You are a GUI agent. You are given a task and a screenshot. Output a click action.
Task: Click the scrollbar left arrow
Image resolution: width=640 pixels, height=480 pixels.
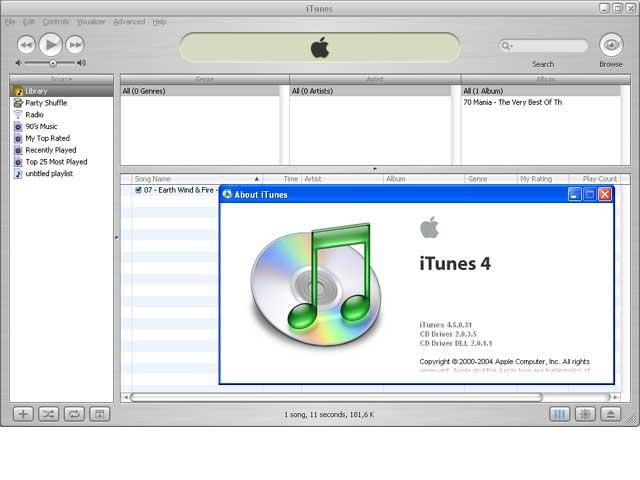(x=126, y=397)
